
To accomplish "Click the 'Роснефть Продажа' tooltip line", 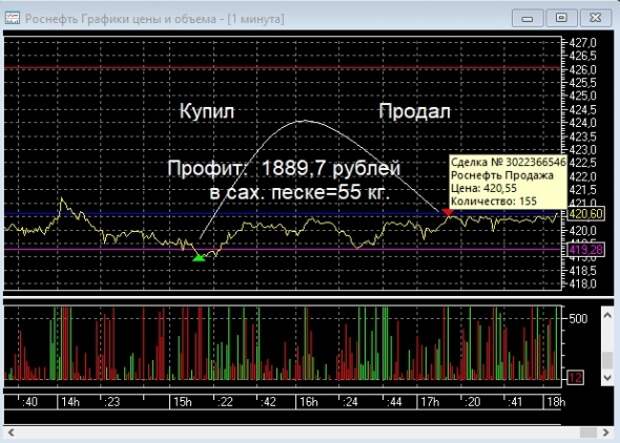I will (x=502, y=175).
